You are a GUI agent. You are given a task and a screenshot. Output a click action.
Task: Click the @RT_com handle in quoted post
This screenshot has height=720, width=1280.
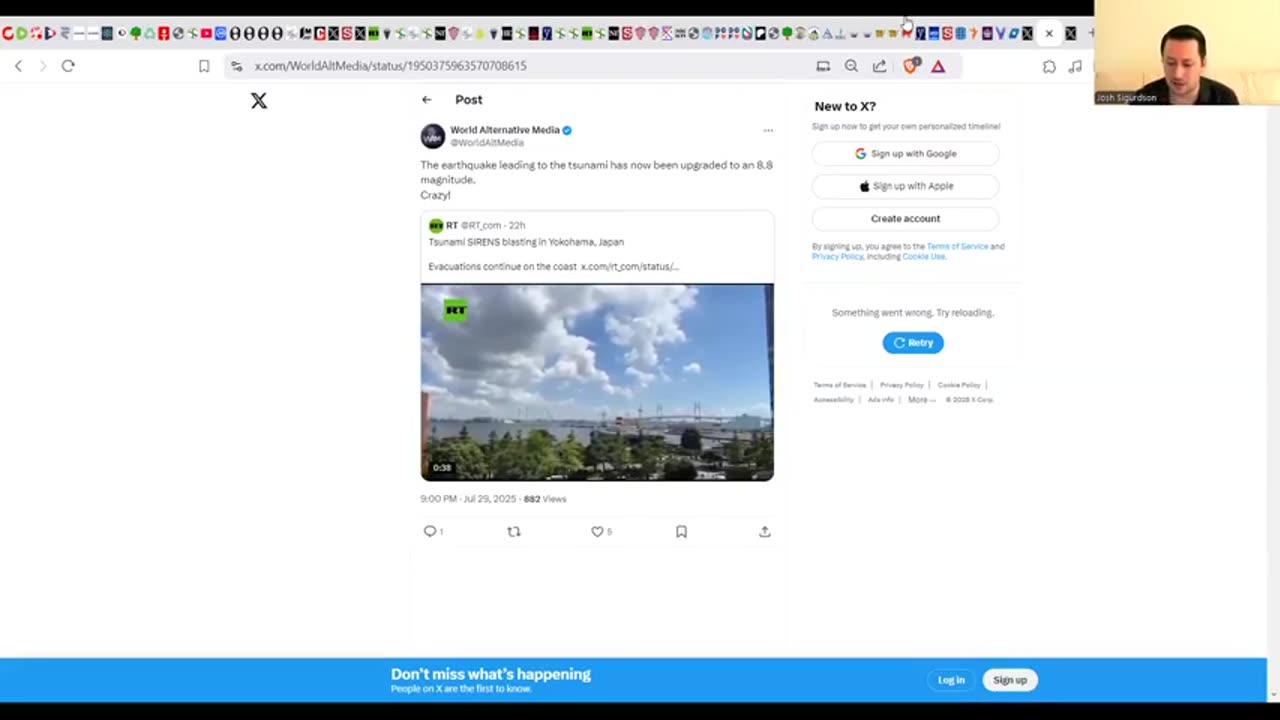point(480,226)
